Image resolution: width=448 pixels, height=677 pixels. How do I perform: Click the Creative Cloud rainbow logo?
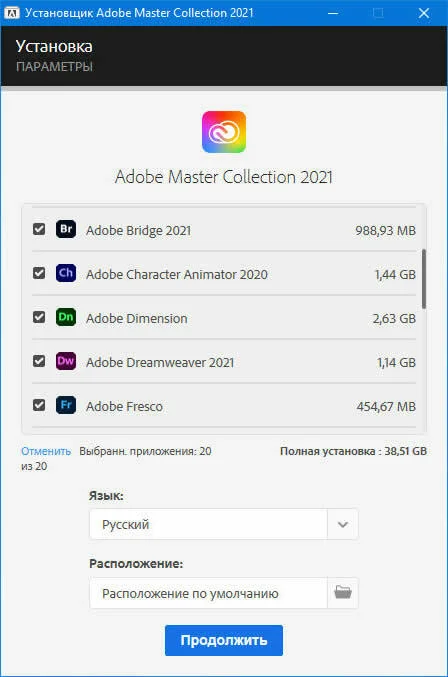tap(224, 132)
